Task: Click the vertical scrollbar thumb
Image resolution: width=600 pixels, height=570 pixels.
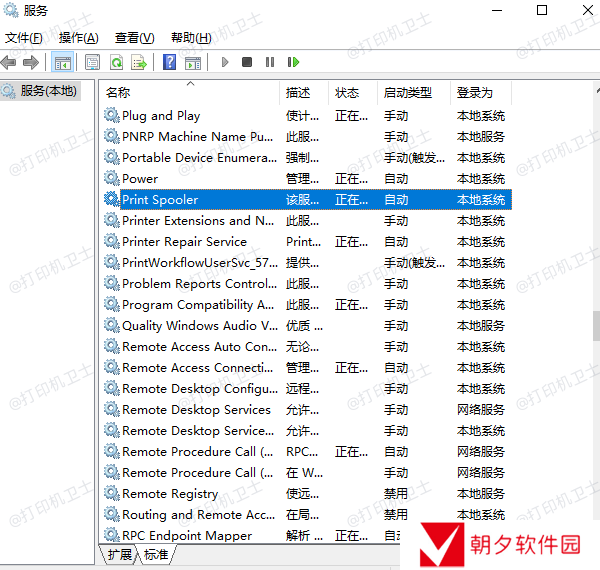Action: click(596, 326)
